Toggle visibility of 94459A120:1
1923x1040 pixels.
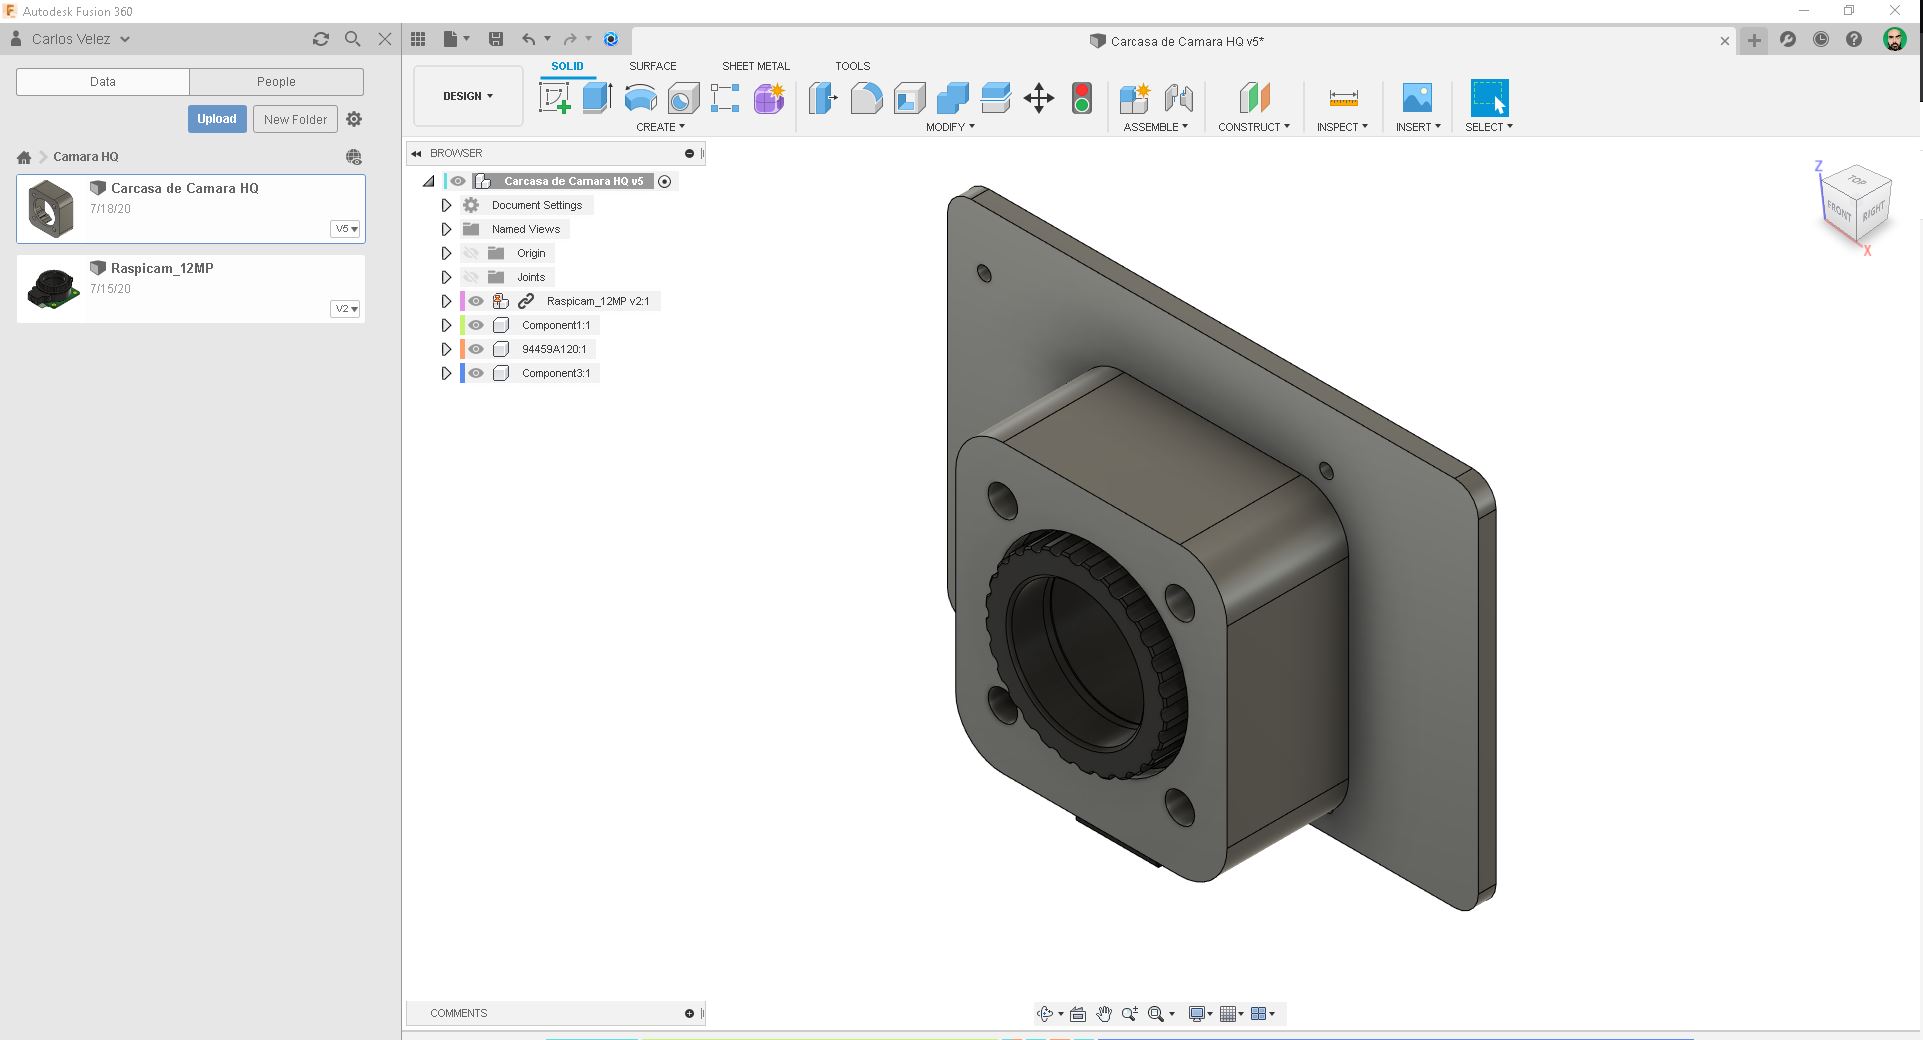coord(475,348)
